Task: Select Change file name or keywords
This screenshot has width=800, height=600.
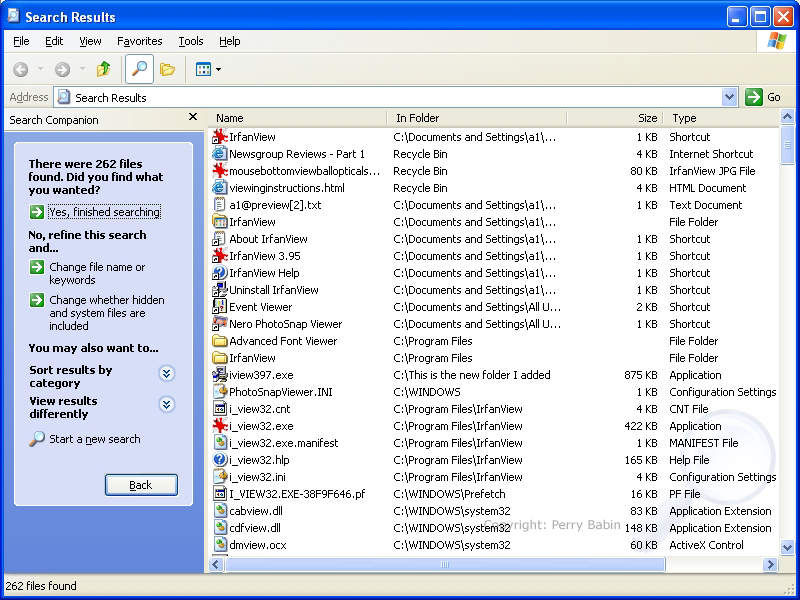Action: click(x=97, y=273)
